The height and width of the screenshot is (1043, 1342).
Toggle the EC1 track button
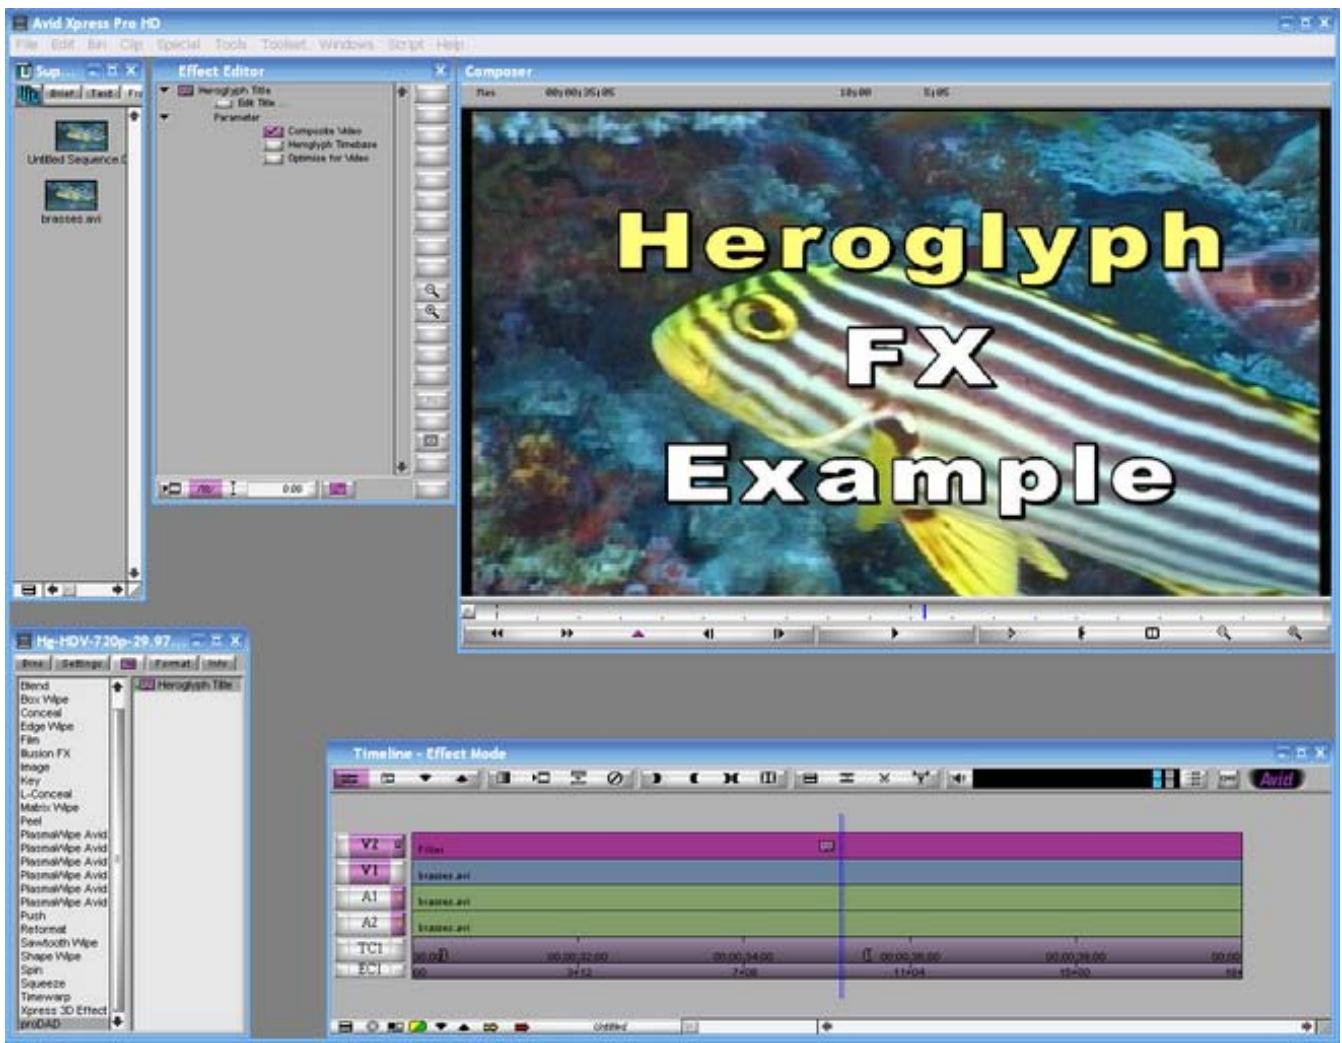click(369, 969)
